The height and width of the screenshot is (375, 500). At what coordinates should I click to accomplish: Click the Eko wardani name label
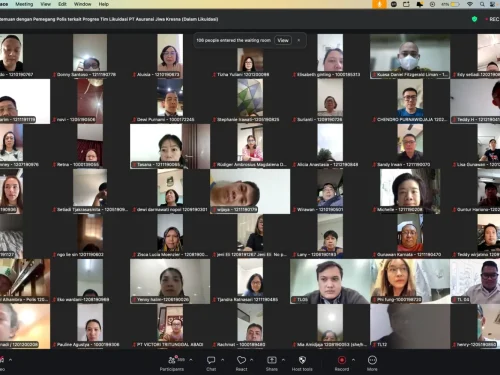81,300
